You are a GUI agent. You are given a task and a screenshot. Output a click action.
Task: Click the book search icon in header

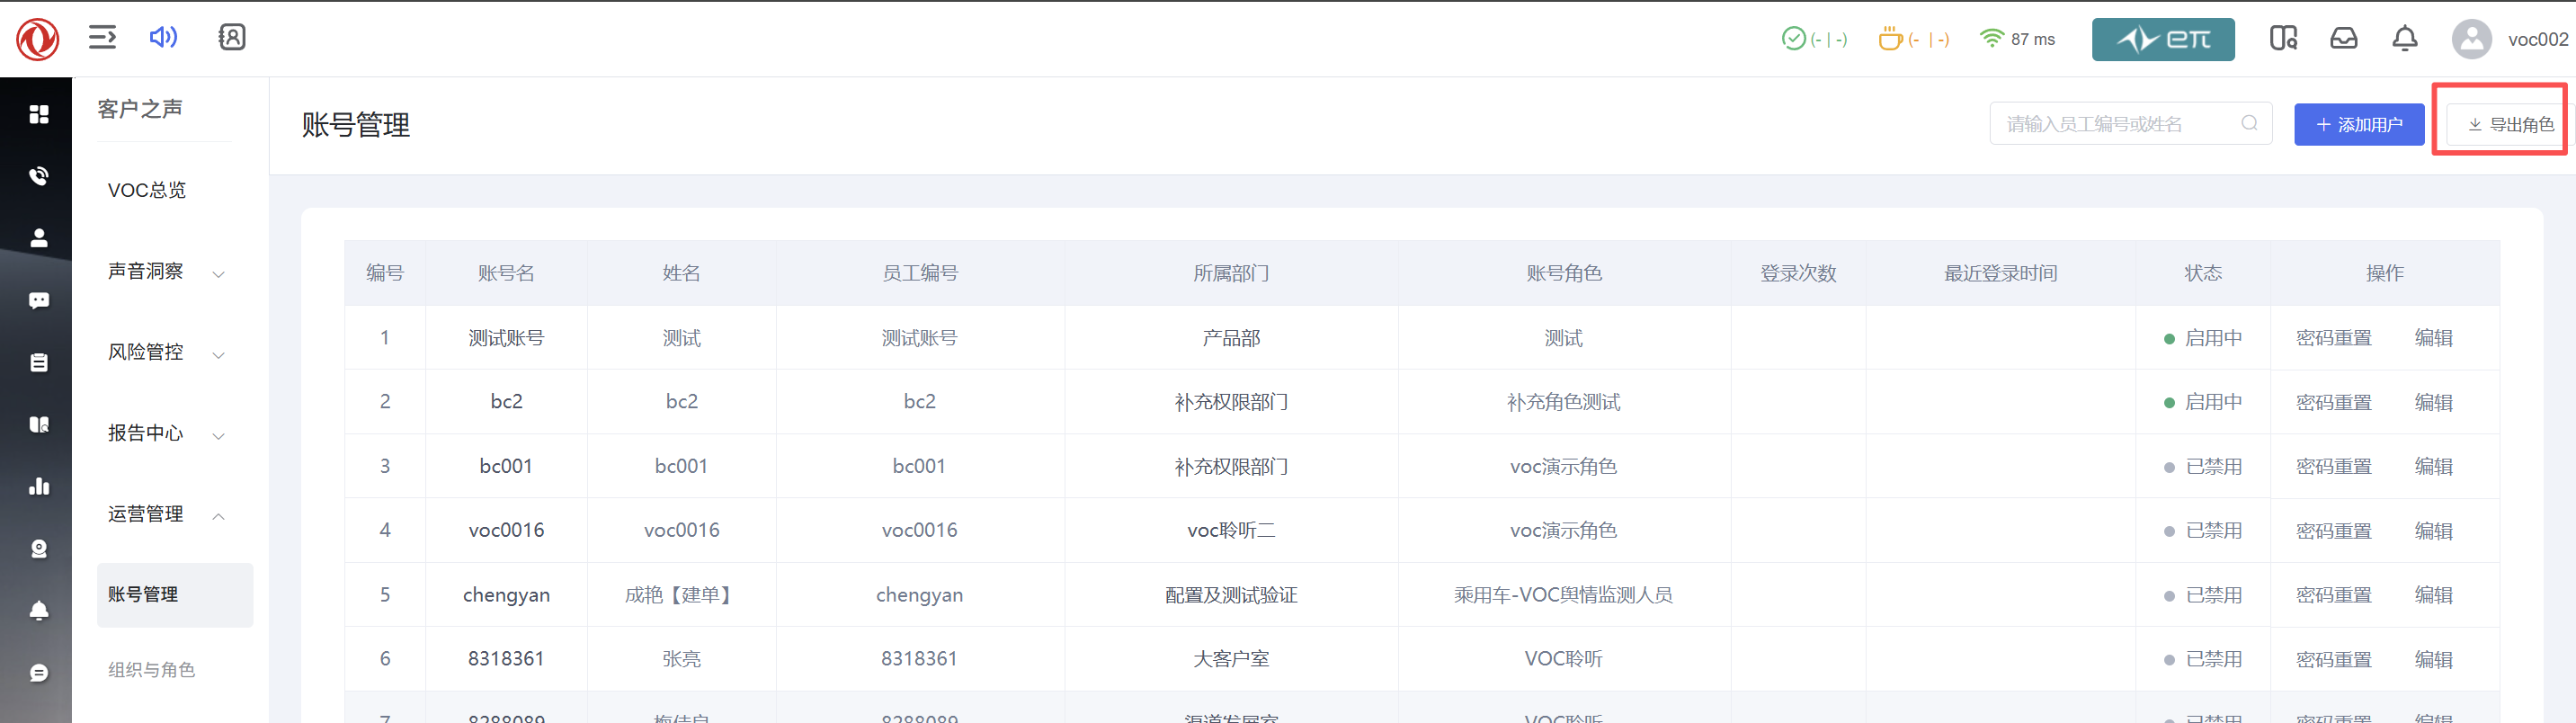2283,39
